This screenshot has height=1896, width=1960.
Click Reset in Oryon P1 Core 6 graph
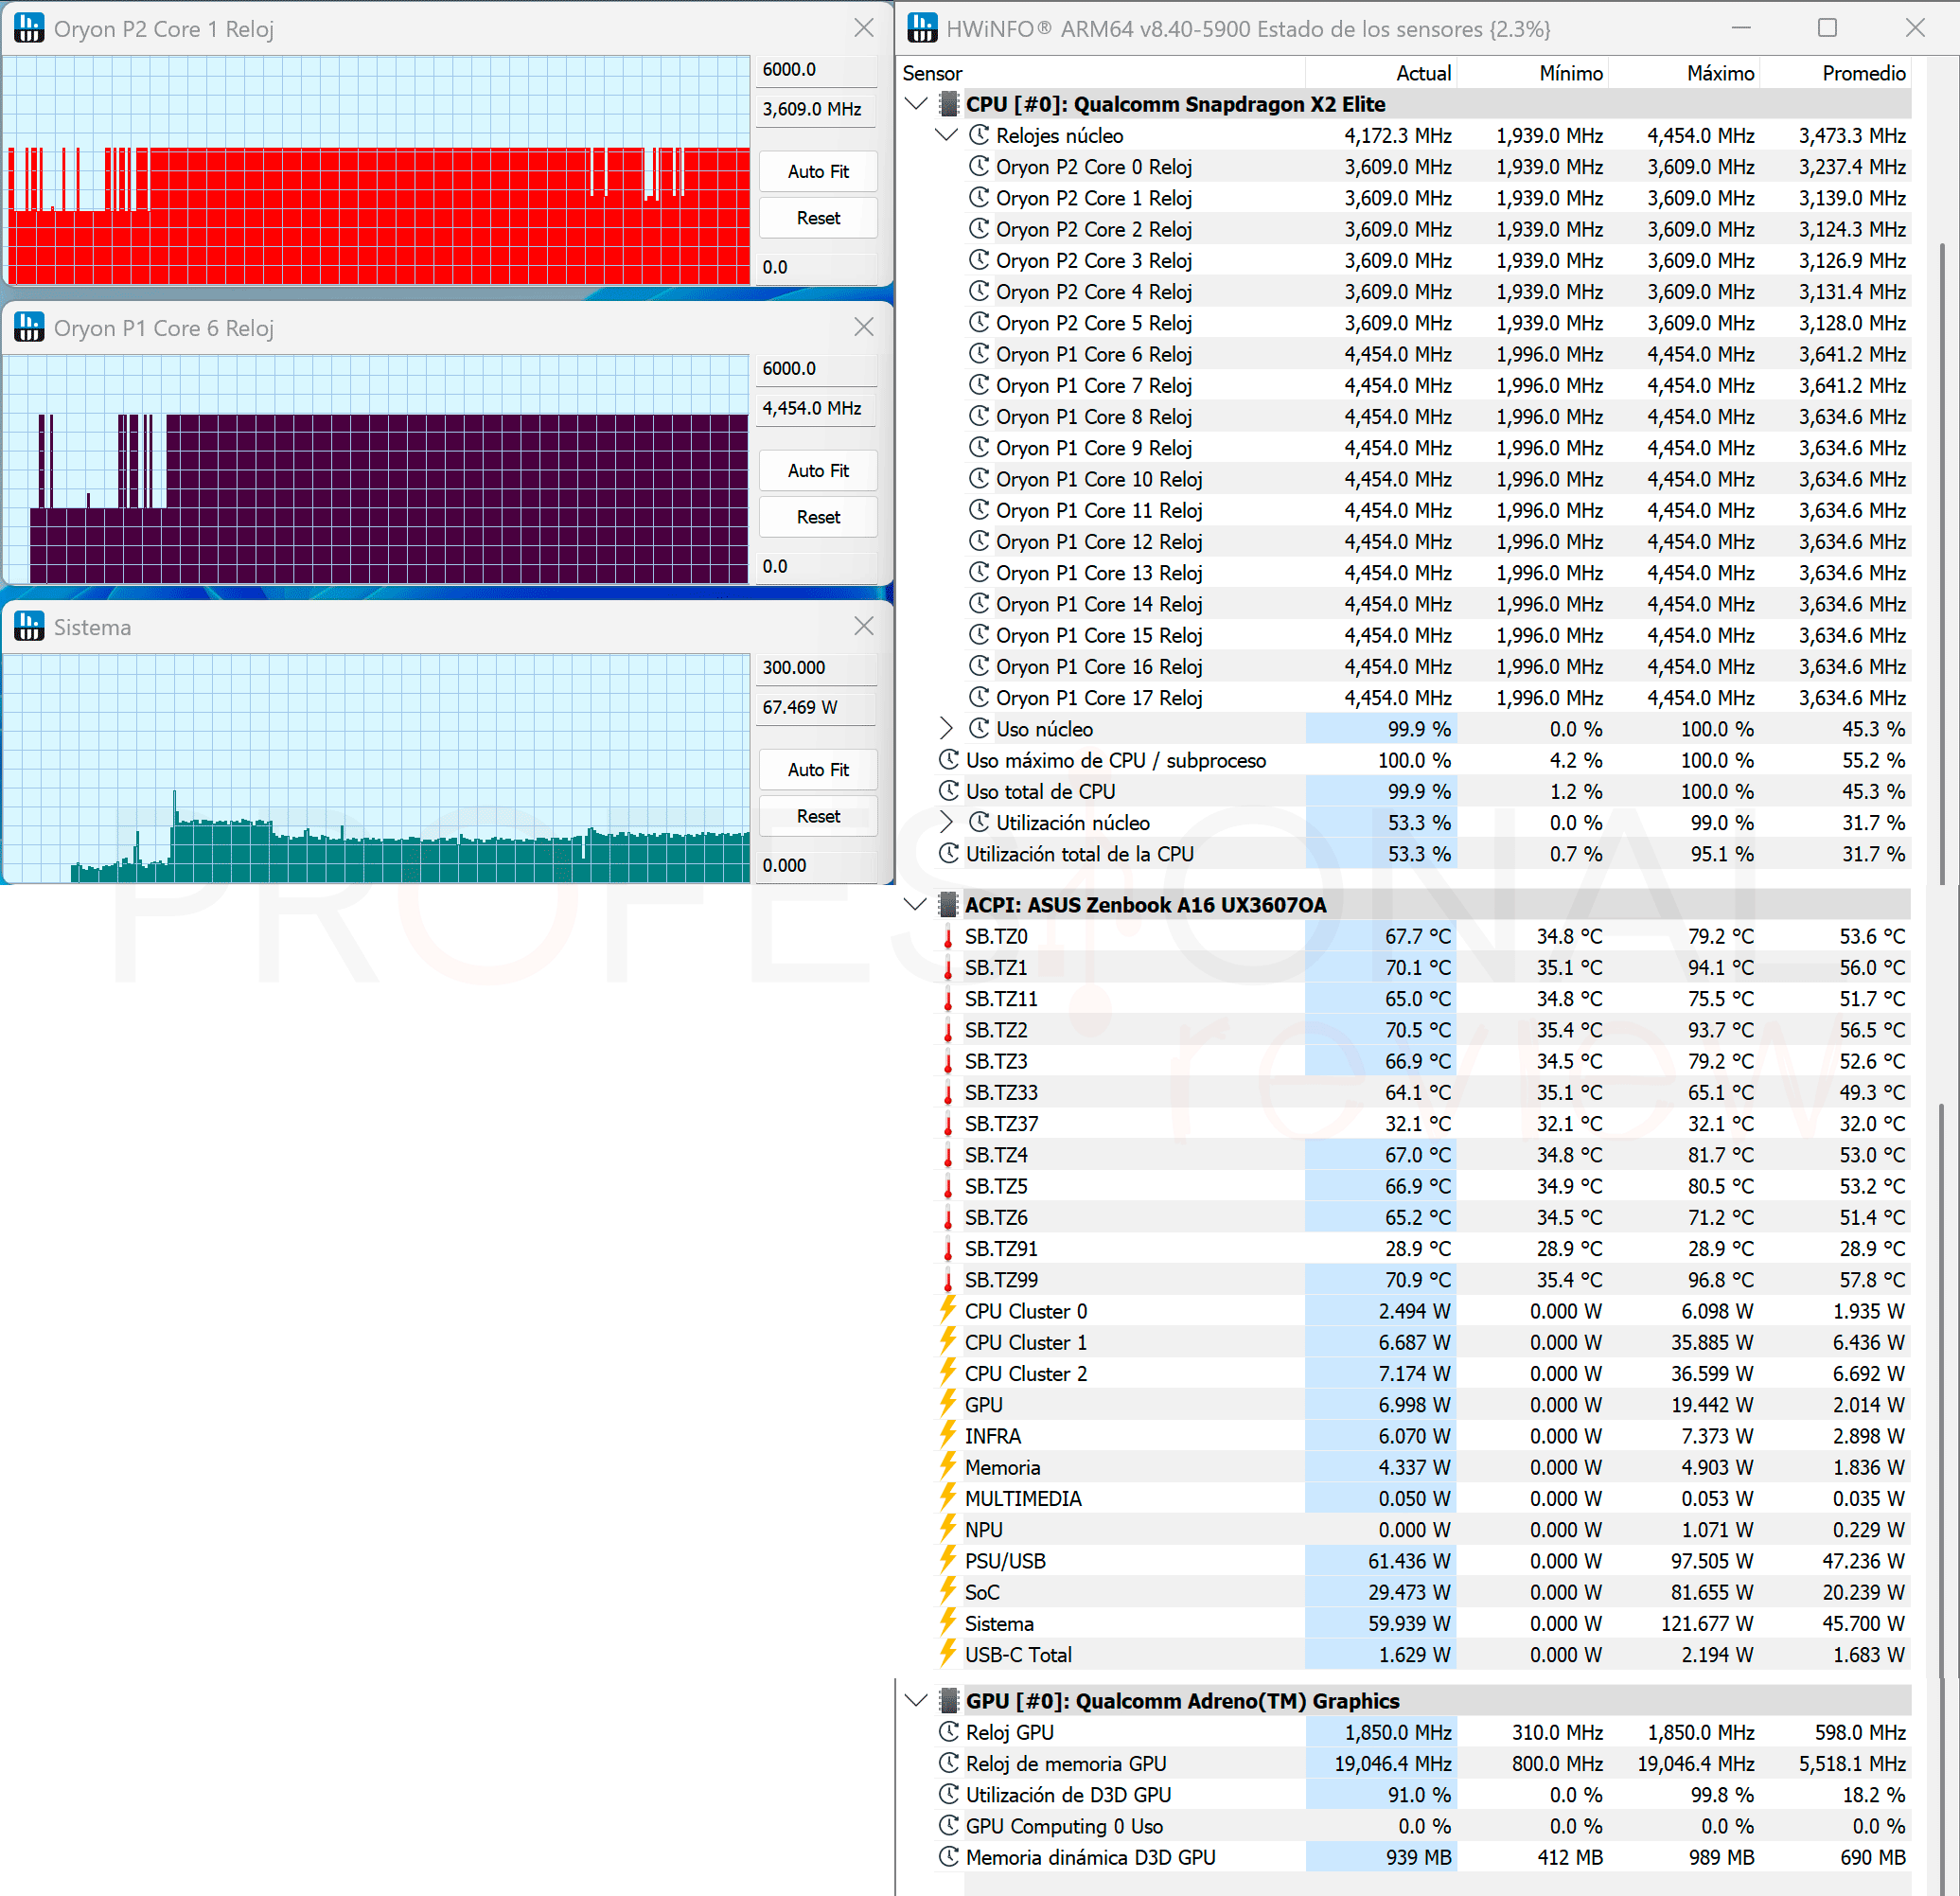(x=818, y=517)
